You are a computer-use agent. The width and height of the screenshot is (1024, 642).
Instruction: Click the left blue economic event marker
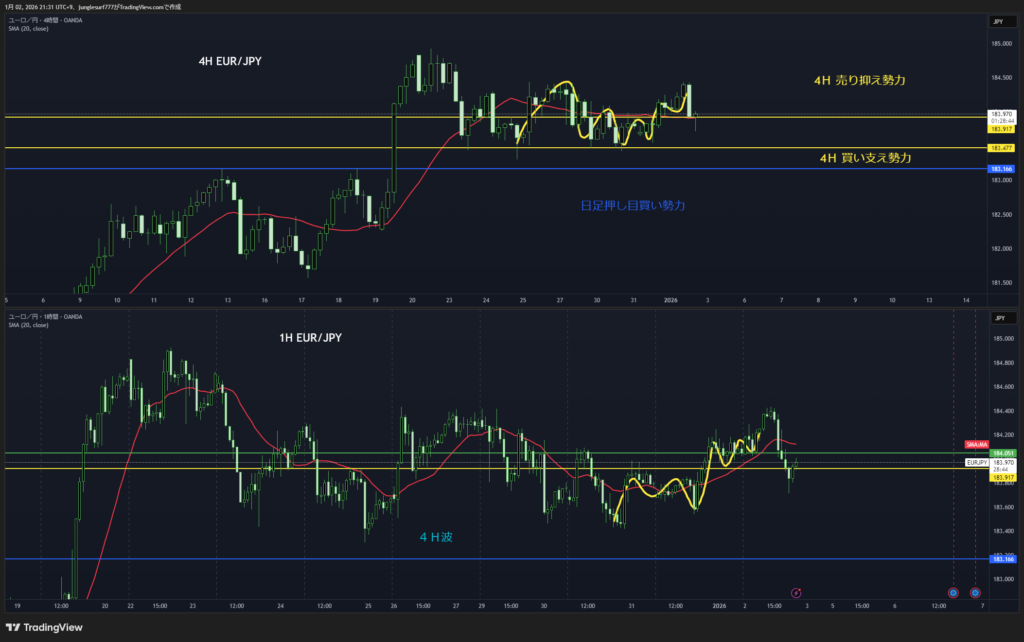tap(952, 593)
